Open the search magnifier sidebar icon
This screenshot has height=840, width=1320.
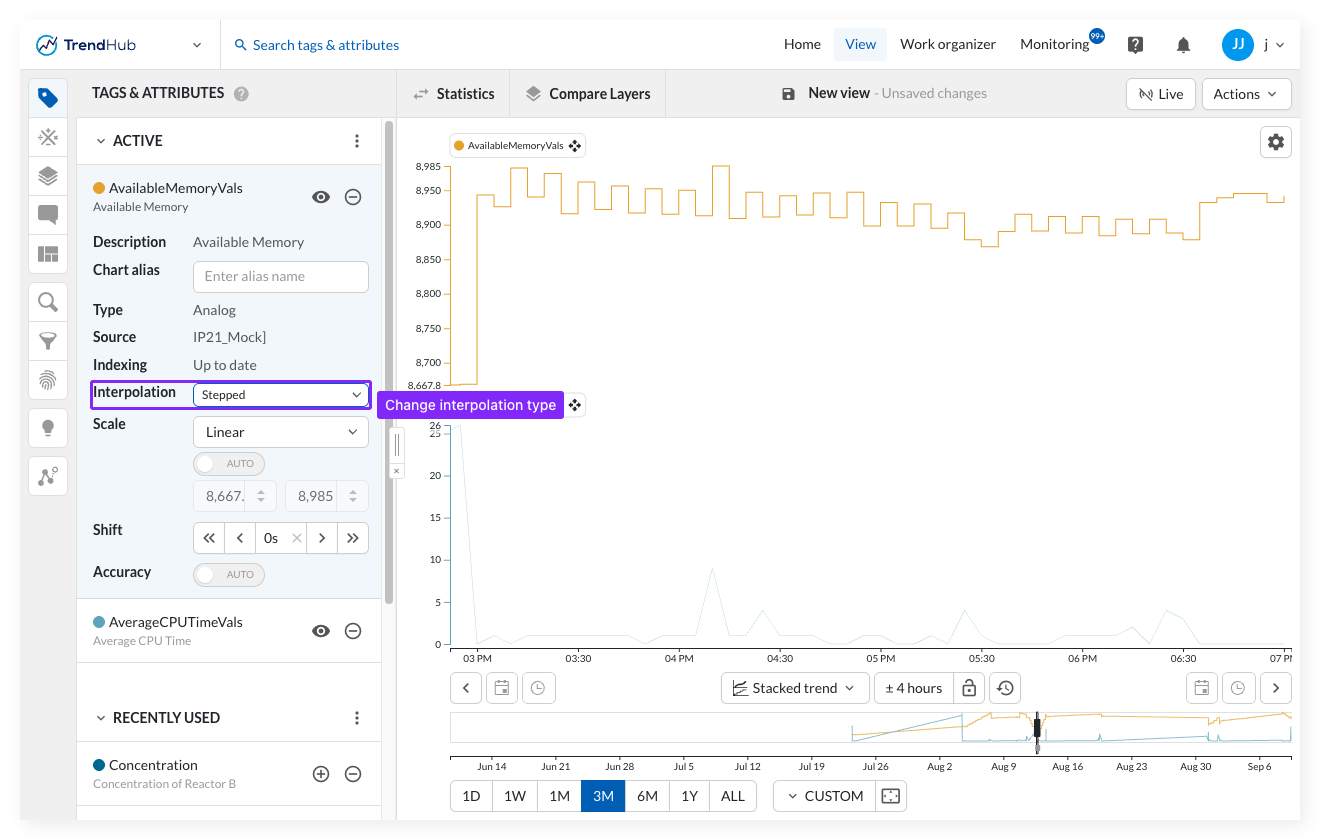[x=47, y=301]
